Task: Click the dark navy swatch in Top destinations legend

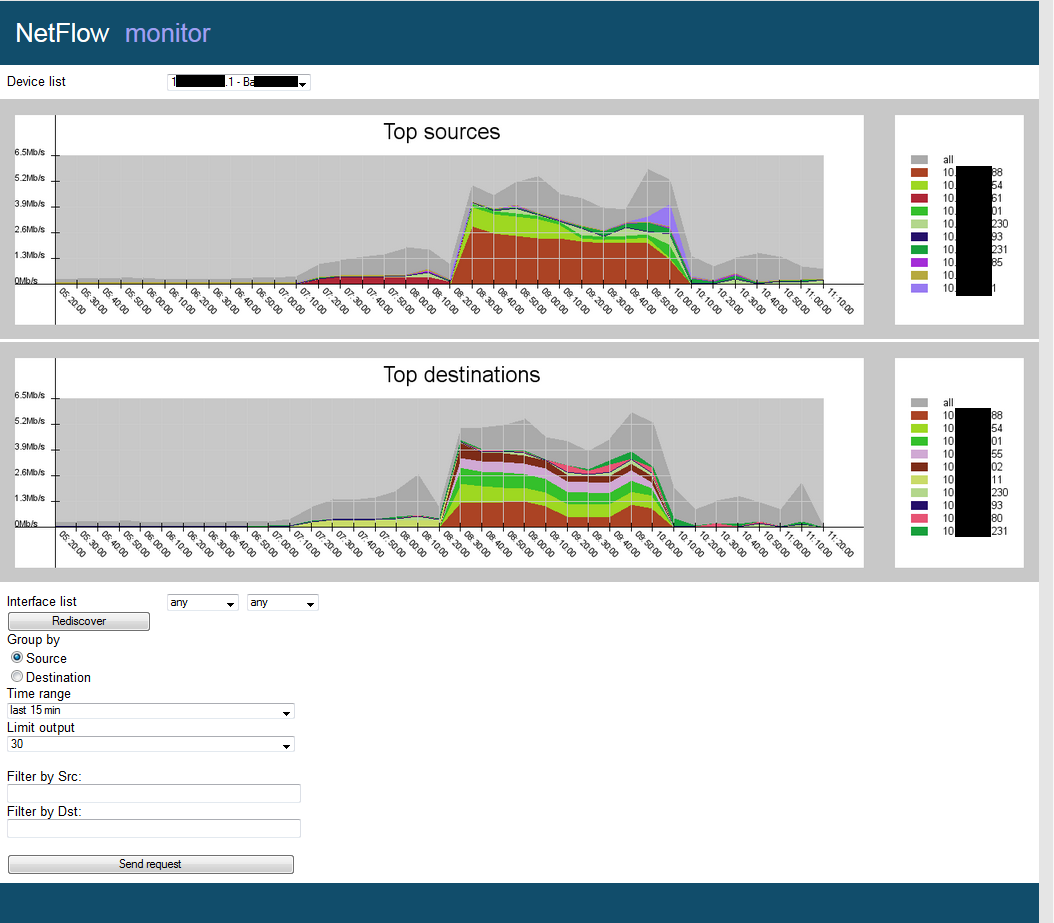Action: coord(919,505)
